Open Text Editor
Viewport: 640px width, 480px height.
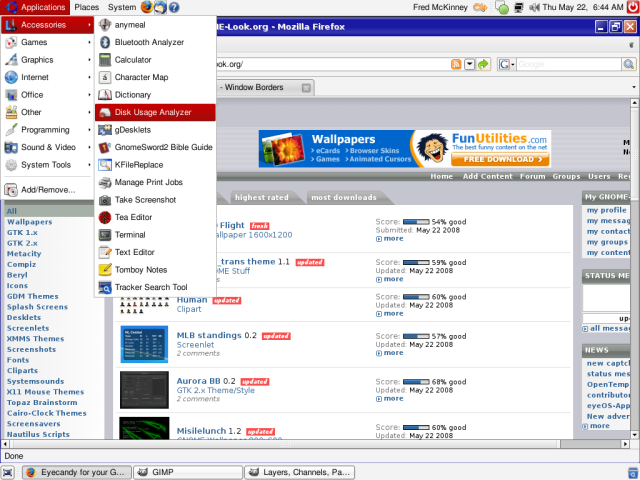pyautogui.click(x=155, y=252)
